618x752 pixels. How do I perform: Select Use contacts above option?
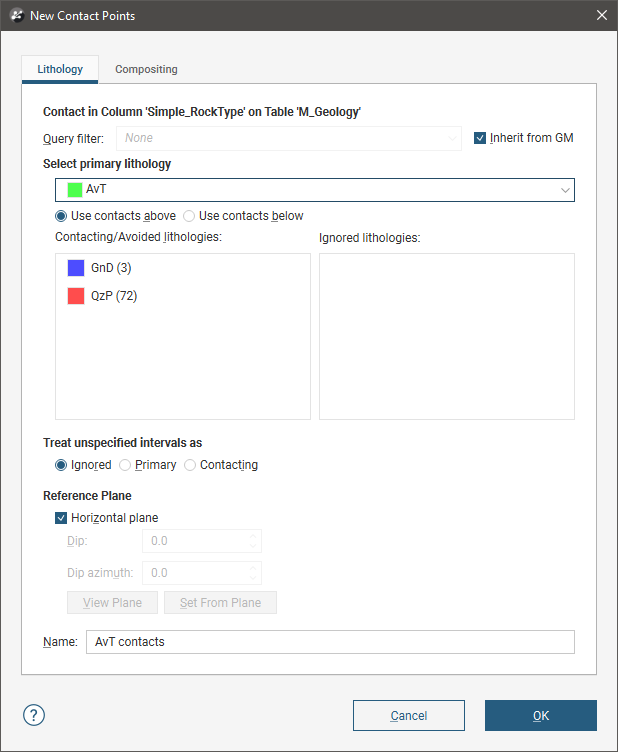coord(62,216)
